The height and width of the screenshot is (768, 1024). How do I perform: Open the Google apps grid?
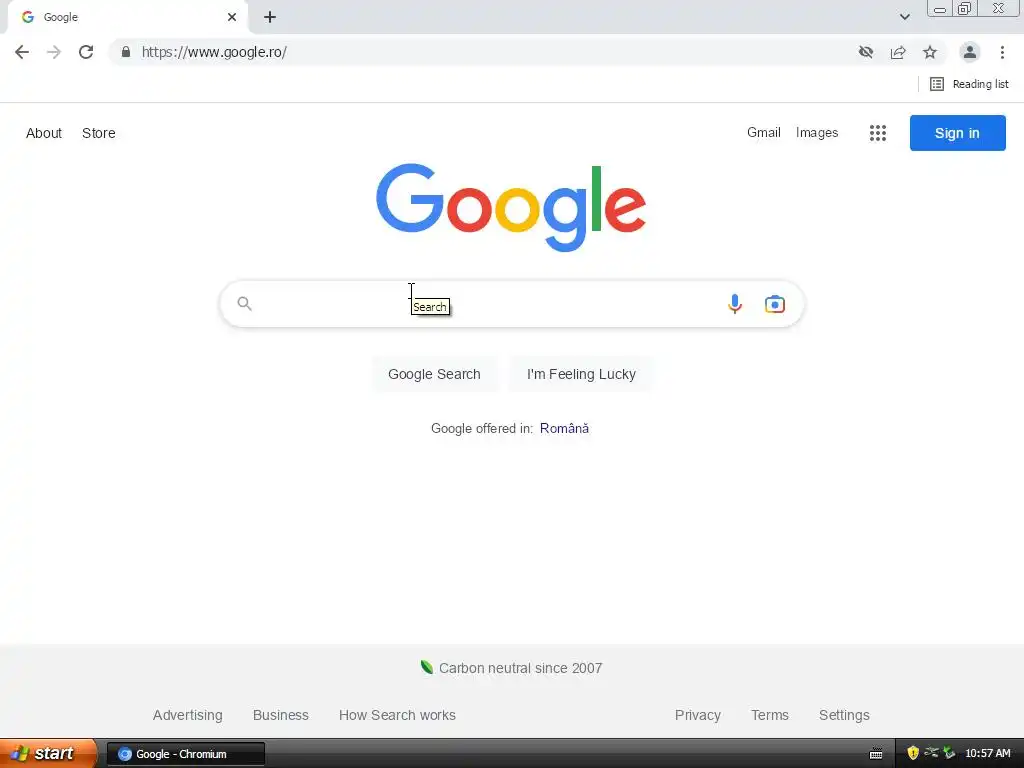point(878,133)
